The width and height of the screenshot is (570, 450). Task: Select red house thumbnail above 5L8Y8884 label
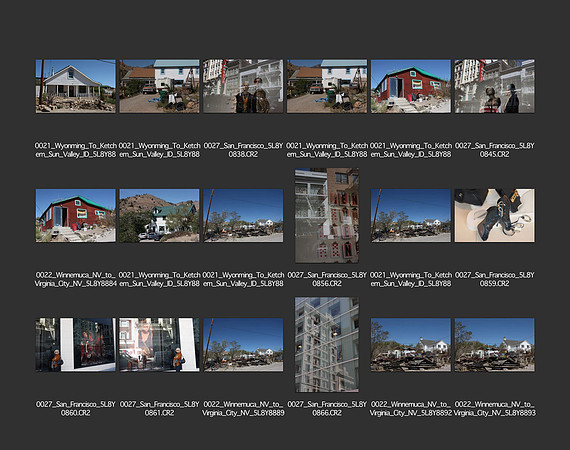tap(76, 215)
